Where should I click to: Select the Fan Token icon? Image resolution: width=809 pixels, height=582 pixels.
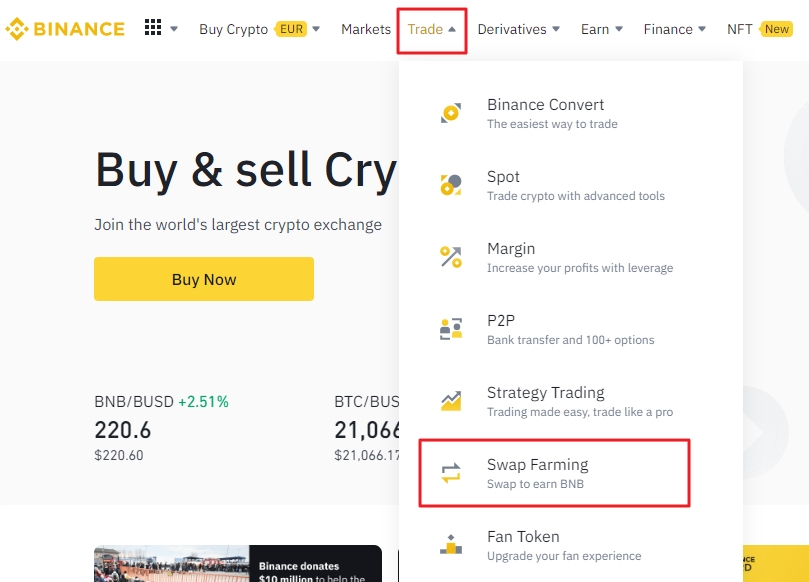coord(450,544)
